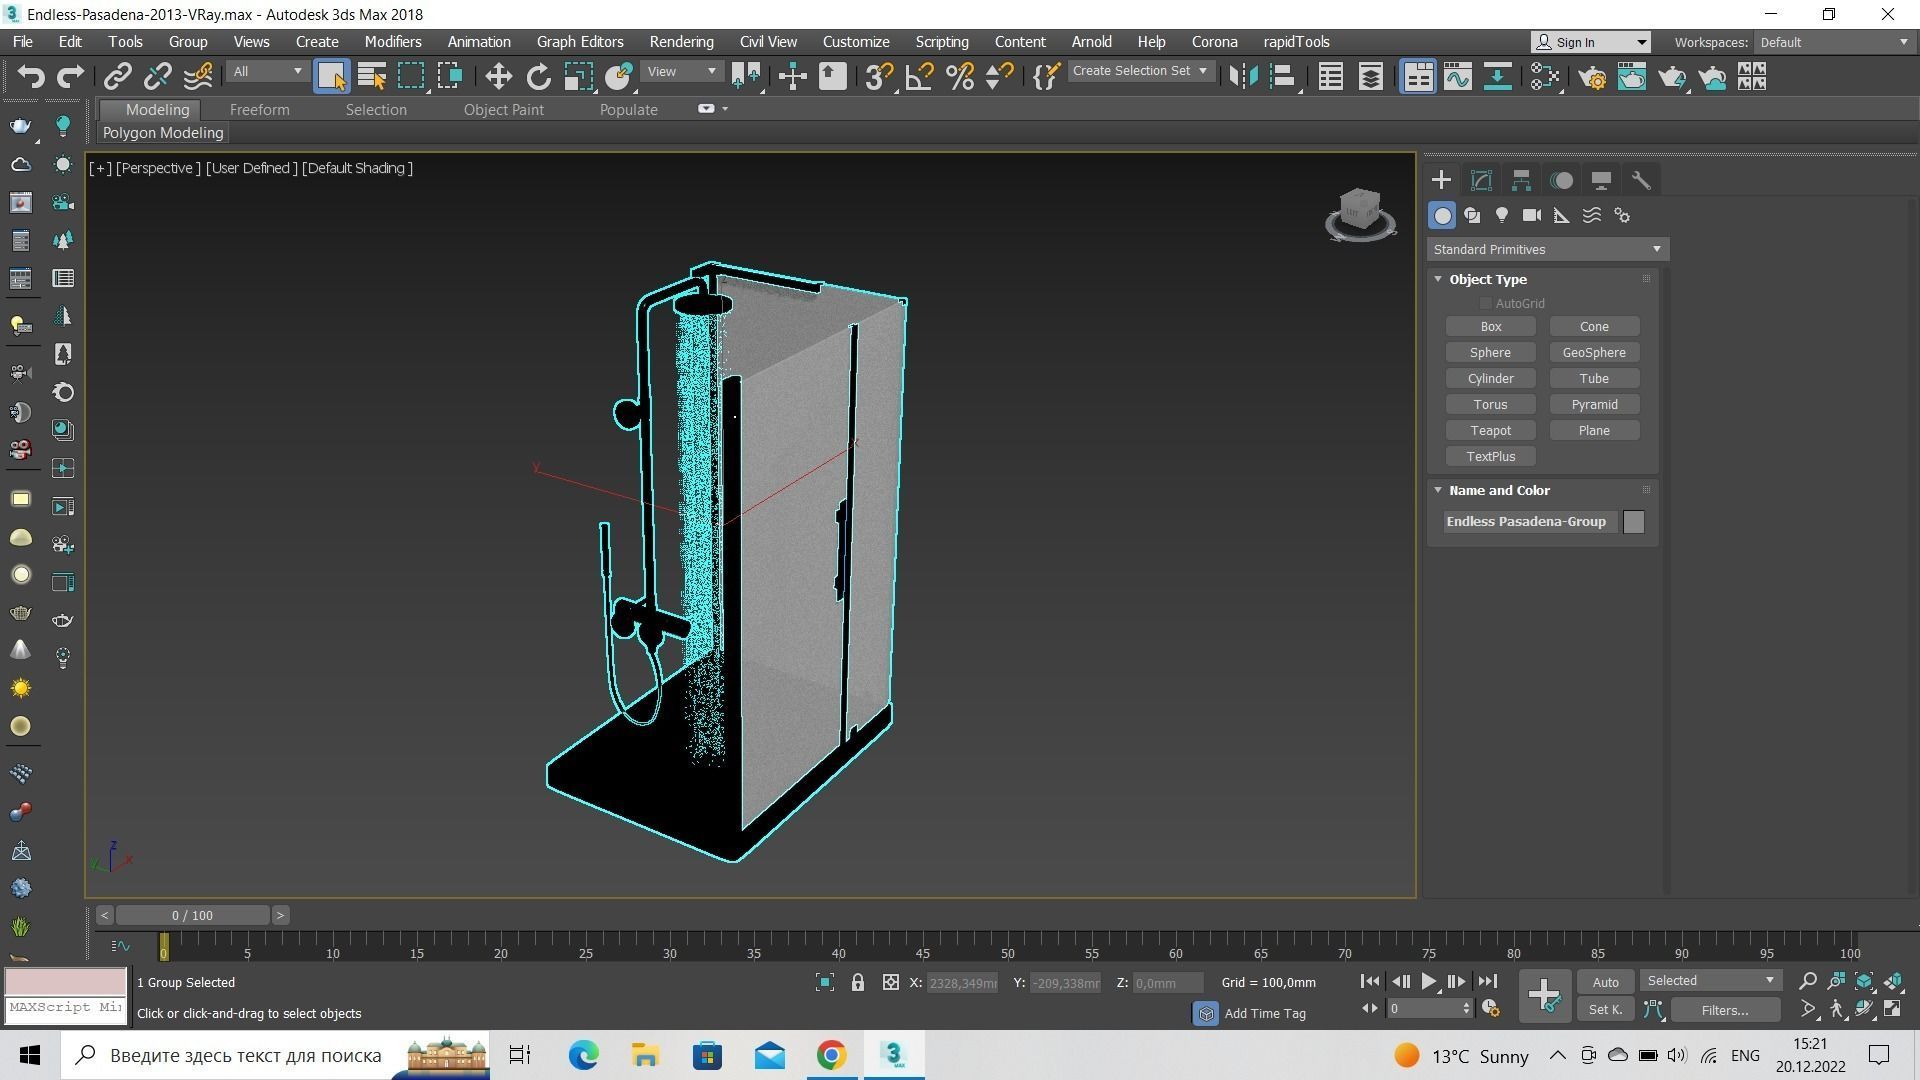Screen dimensions: 1920x1080
Task: Select the Move tool
Action: pyautogui.click(x=498, y=77)
